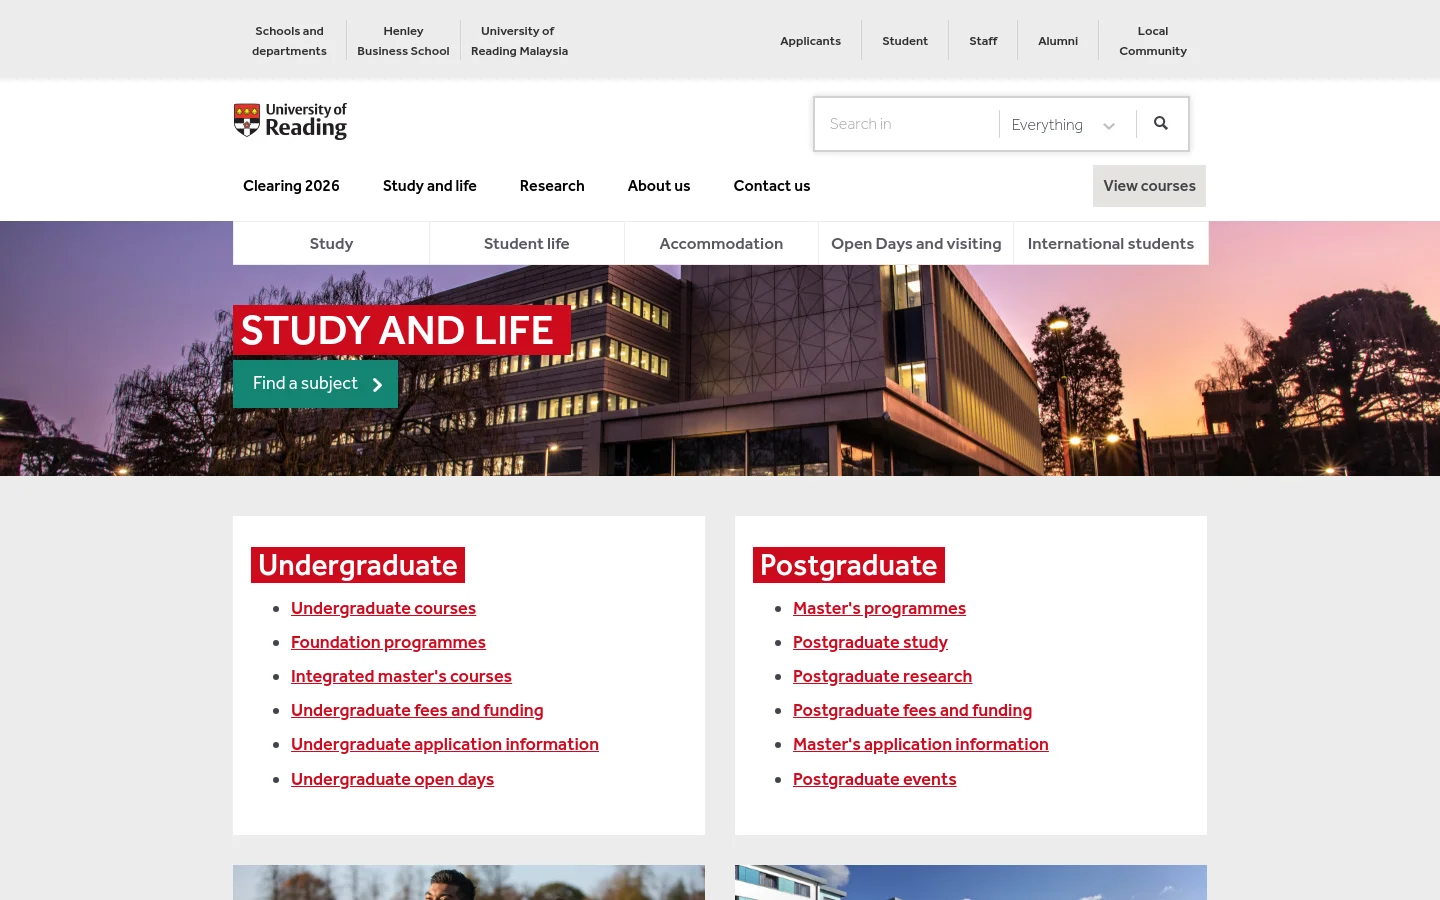
Task: Open Undergraduate open days link
Action: pos(392,779)
